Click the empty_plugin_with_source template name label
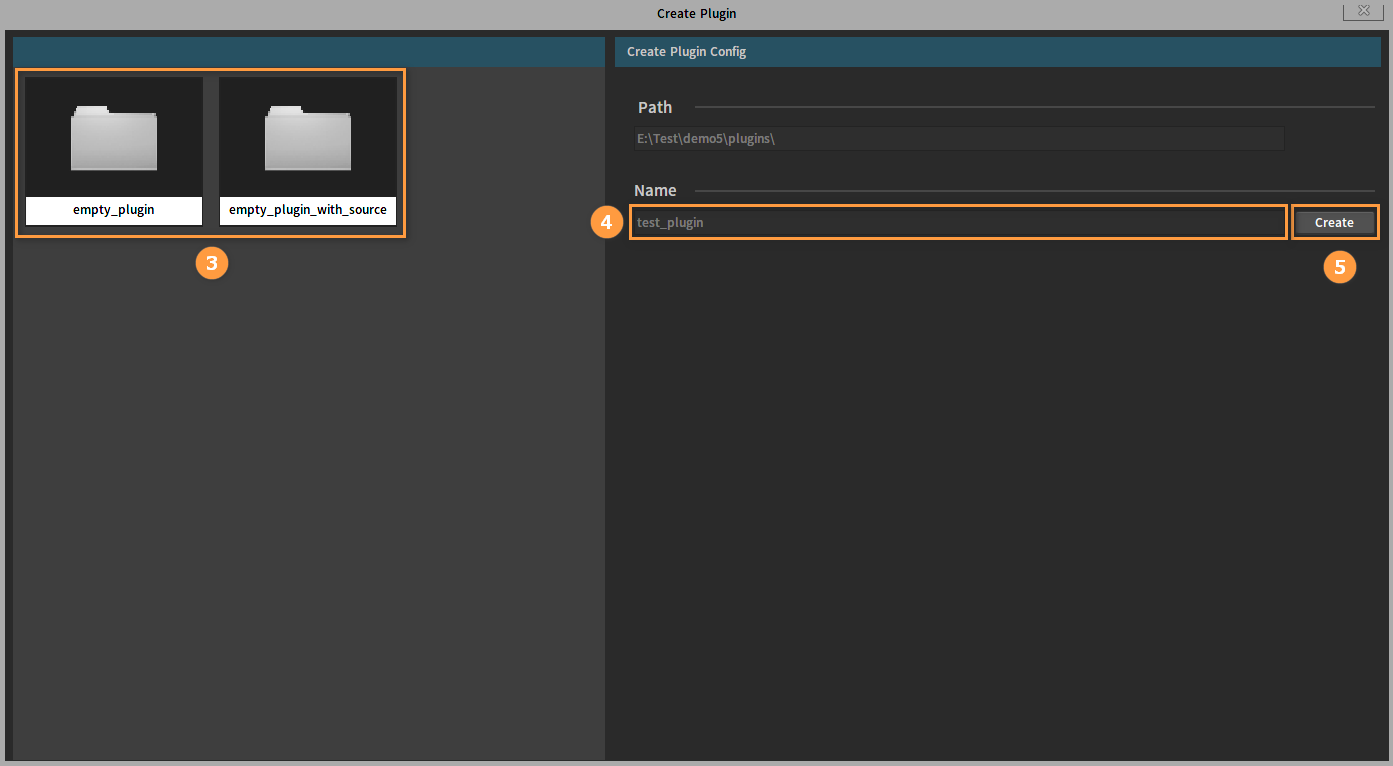 (308, 210)
